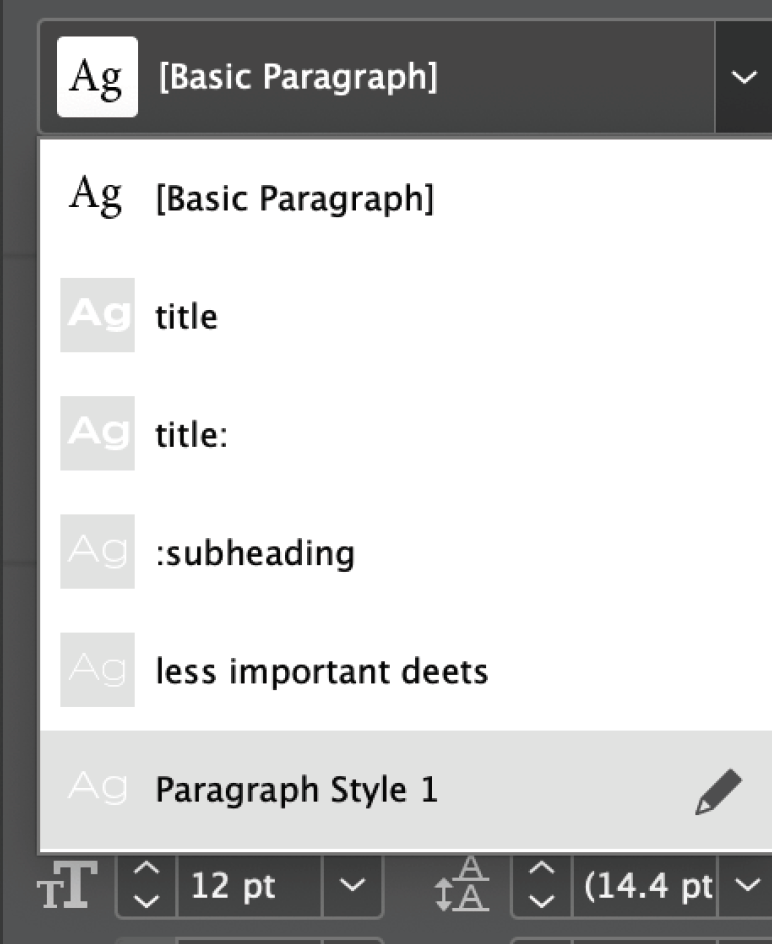Click the Ag preview beside ':subheading'

click(x=97, y=551)
